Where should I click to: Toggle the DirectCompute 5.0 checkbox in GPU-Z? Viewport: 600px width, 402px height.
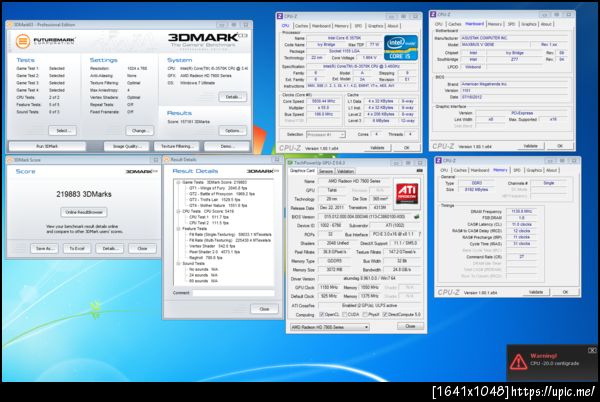click(385, 314)
